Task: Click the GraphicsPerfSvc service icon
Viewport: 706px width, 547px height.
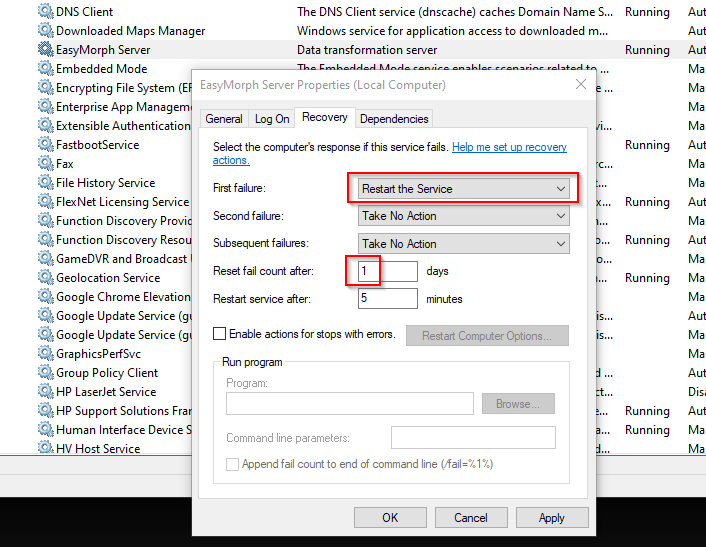Action: (x=46, y=354)
